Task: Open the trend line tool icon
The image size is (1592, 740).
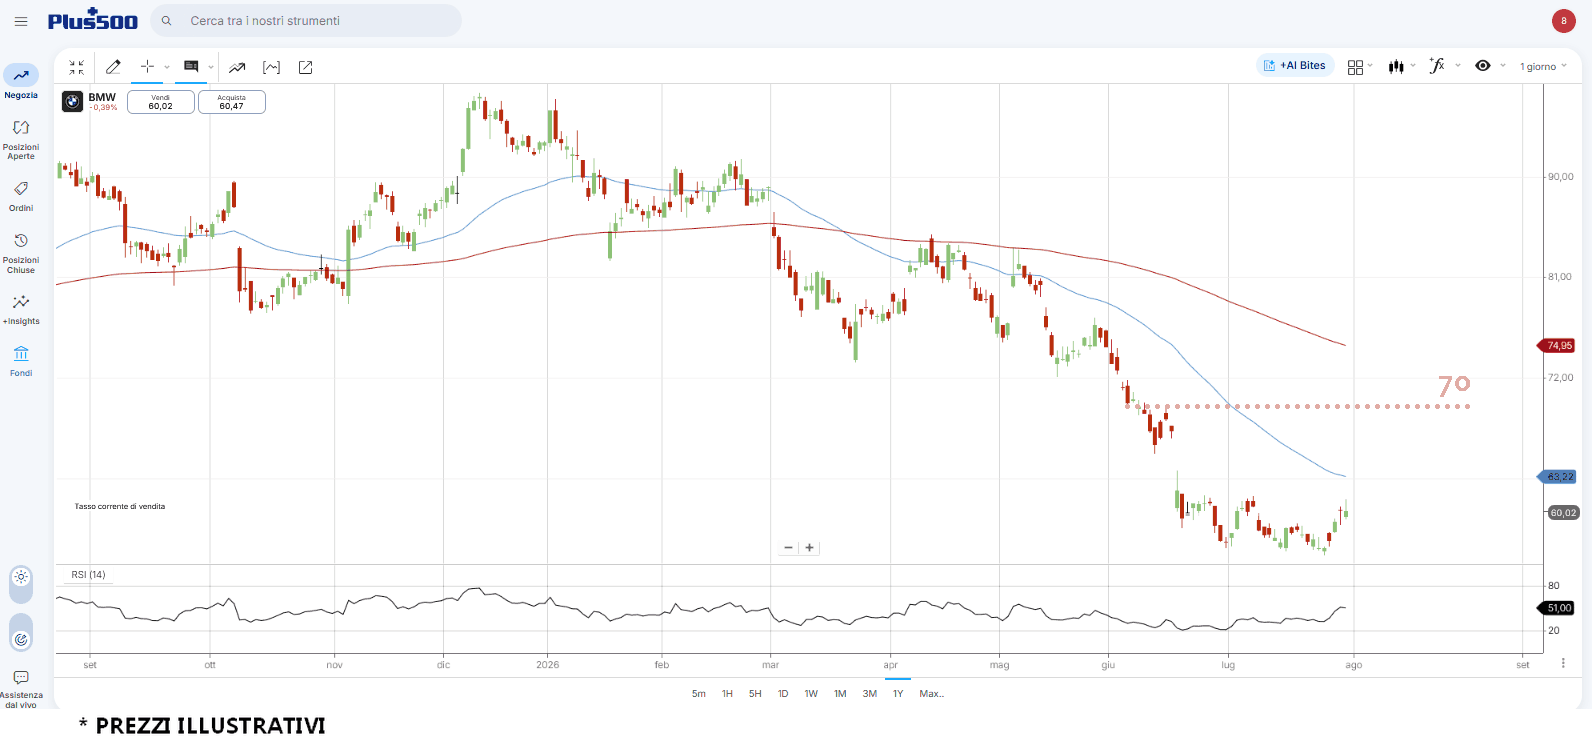Action: click(x=237, y=67)
